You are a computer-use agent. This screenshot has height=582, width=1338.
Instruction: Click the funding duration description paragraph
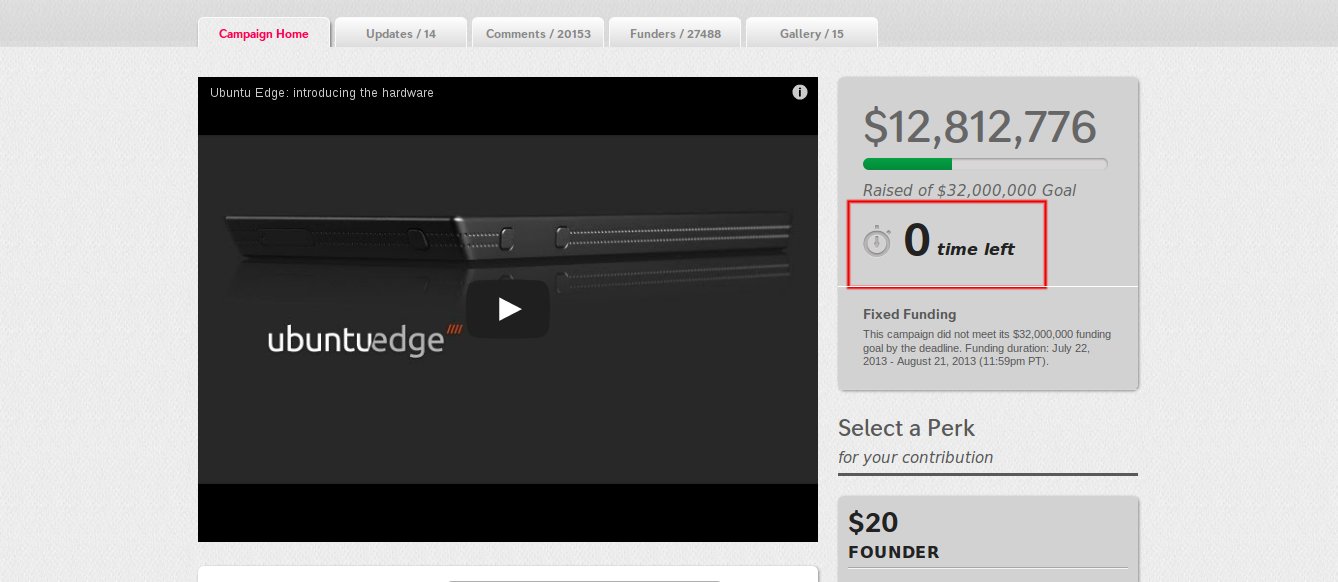(987, 348)
